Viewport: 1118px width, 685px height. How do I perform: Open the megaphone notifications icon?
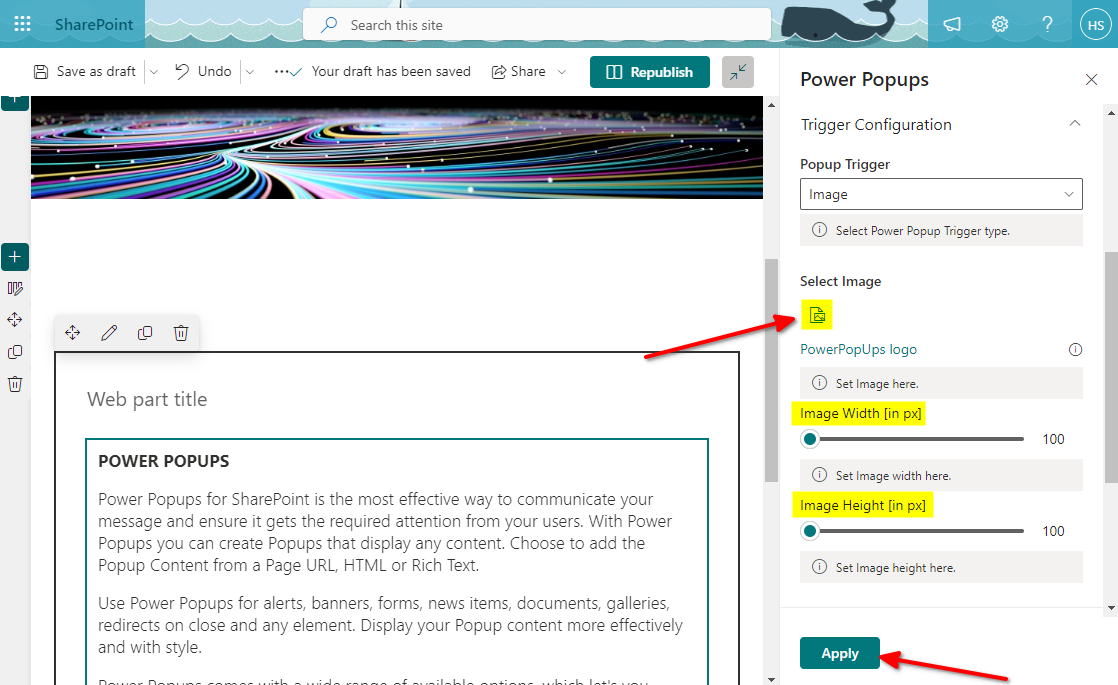click(x=952, y=24)
